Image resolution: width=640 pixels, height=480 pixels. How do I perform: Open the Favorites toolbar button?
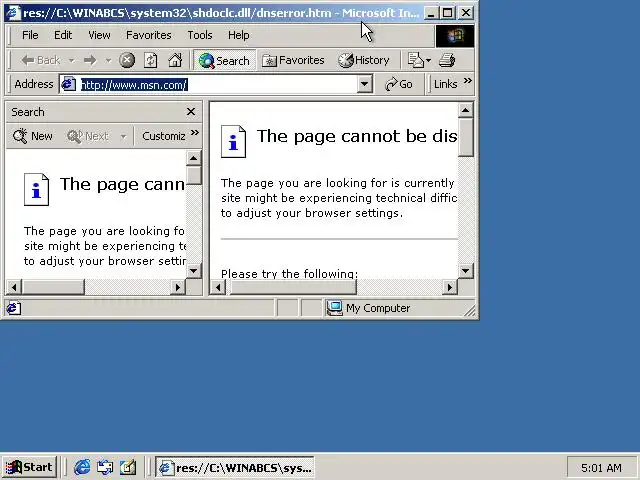293,60
